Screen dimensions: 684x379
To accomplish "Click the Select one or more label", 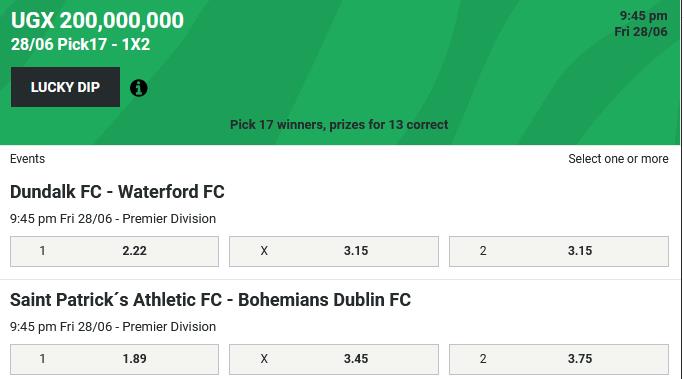I will [618, 159].
